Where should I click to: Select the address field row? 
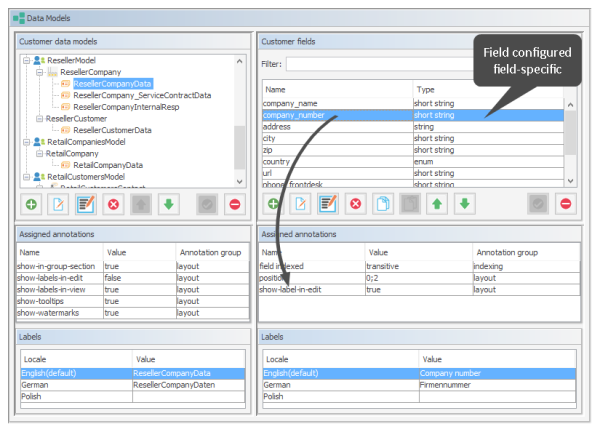(413, 127)
